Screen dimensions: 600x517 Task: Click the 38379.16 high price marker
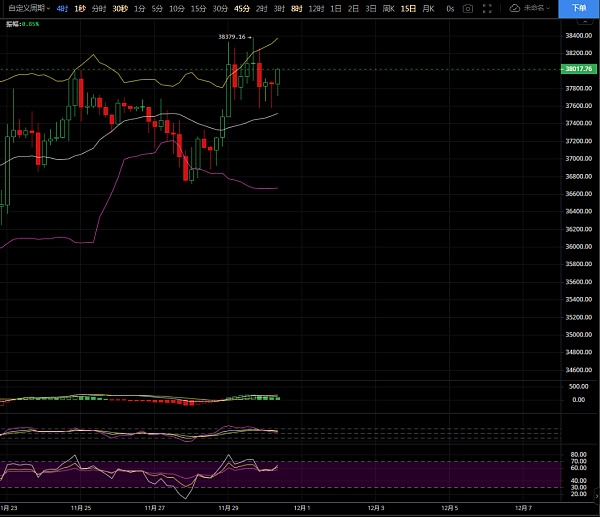point(232,37)
